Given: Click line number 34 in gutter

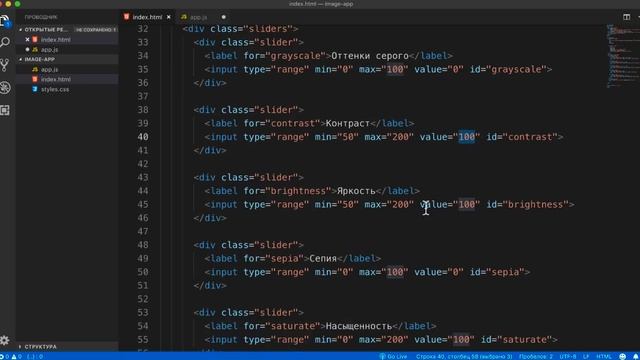Looking at the screenshot, I should tap(143, 56).
